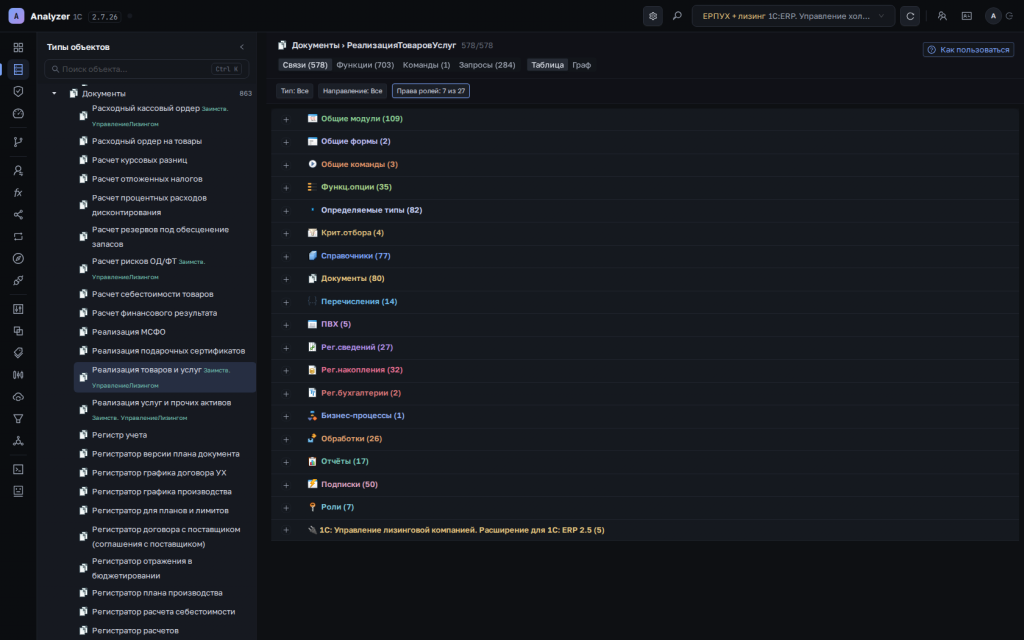
Task: Click the Как пользоваться help button
Action: [x=968, y=50]
